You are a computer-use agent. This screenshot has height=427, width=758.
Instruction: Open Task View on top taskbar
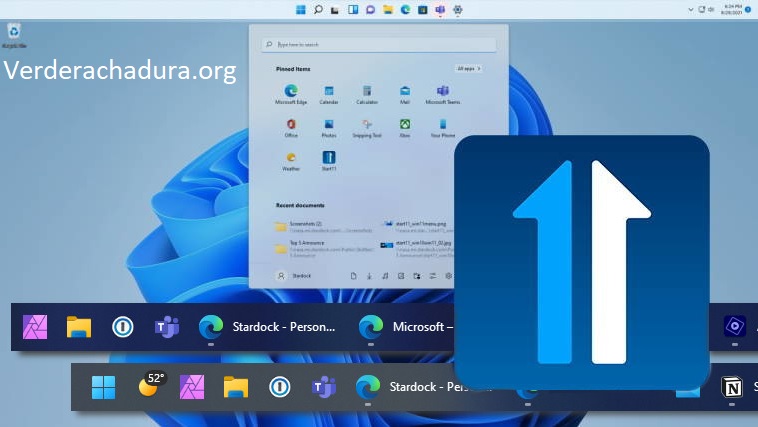335,10
